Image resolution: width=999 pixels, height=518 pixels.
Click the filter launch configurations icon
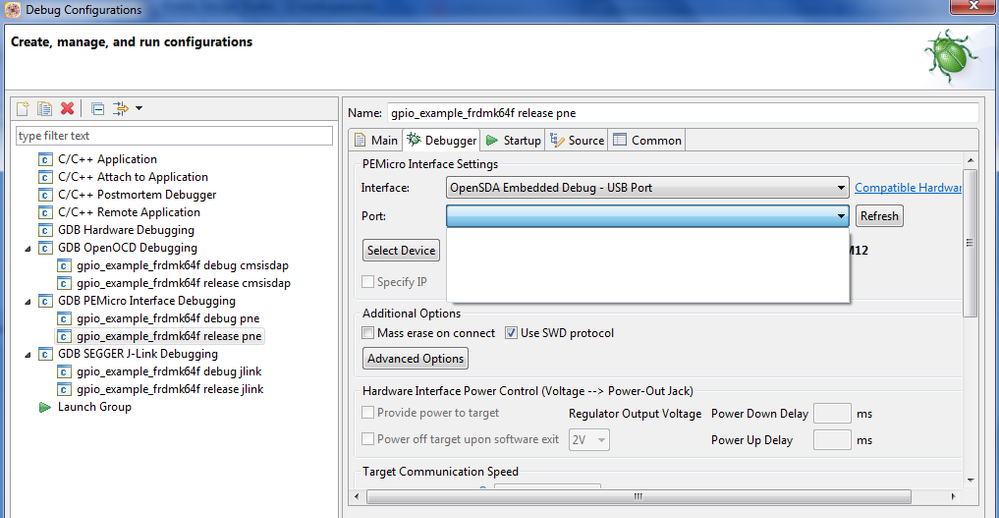coord(120,109)
